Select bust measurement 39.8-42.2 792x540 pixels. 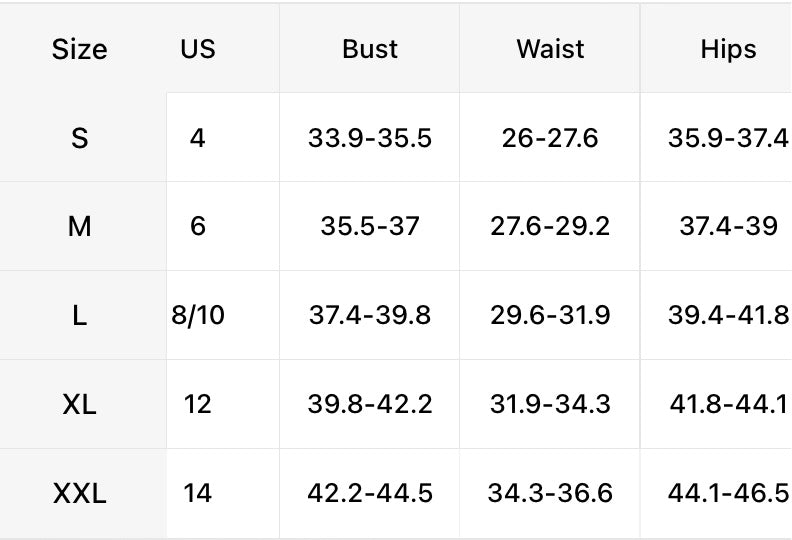370,405
